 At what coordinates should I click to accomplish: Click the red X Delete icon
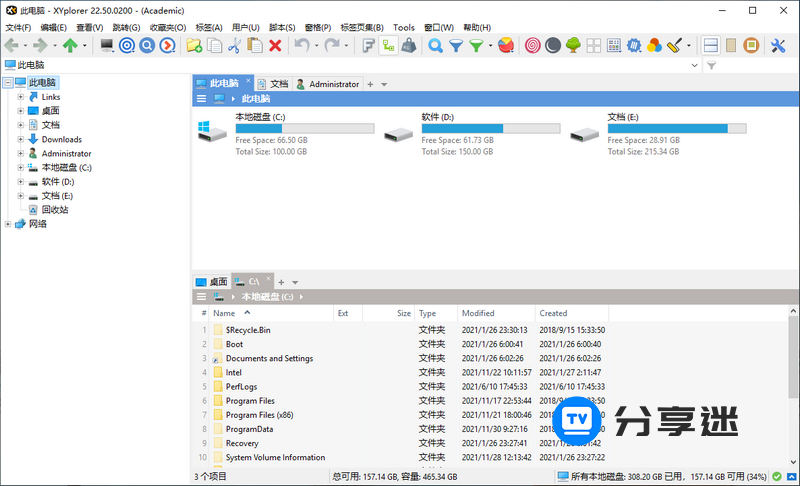(x=275, y=45)
